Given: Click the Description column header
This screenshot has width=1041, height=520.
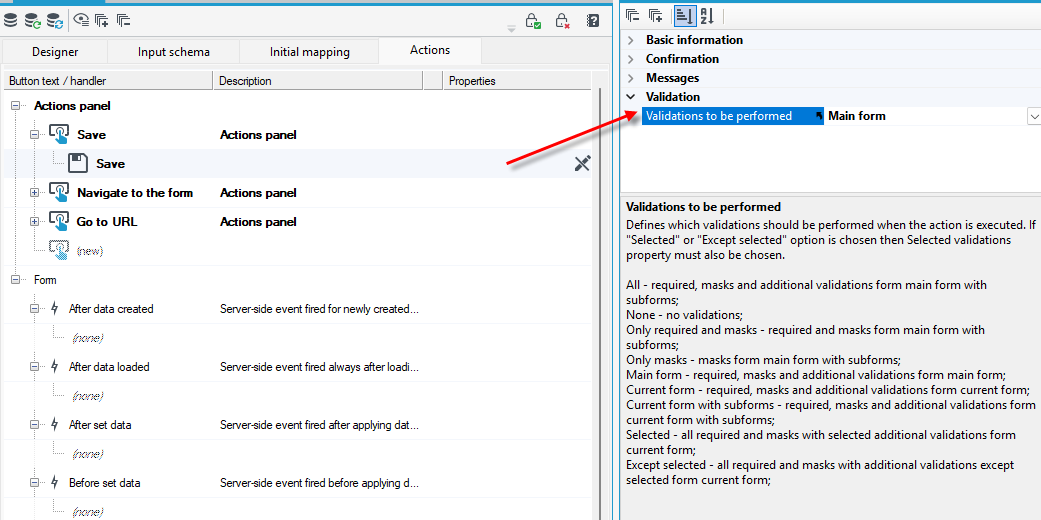Looking at the screenshot, I should [x=318, y=81].
